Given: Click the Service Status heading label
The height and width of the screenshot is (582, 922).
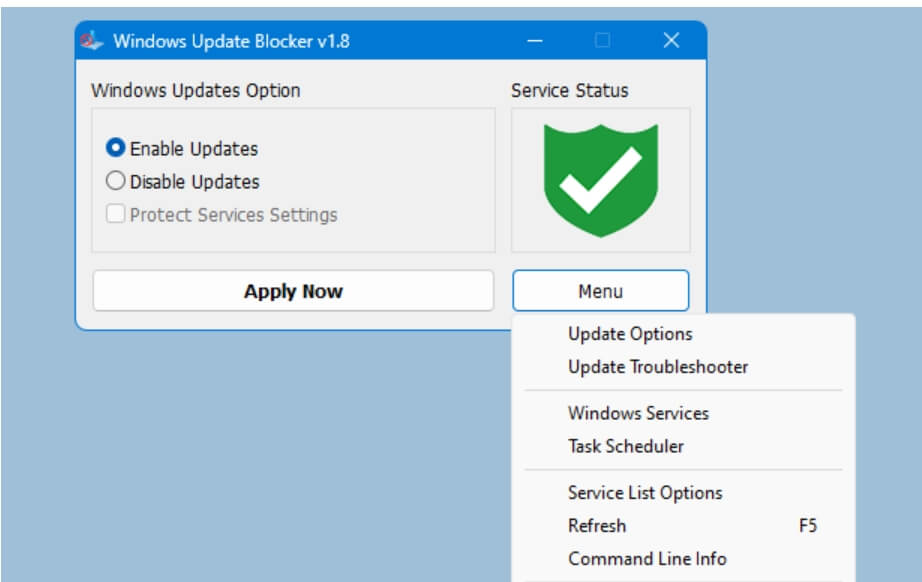Looking at the screenshot, I should tap(570, 90).
